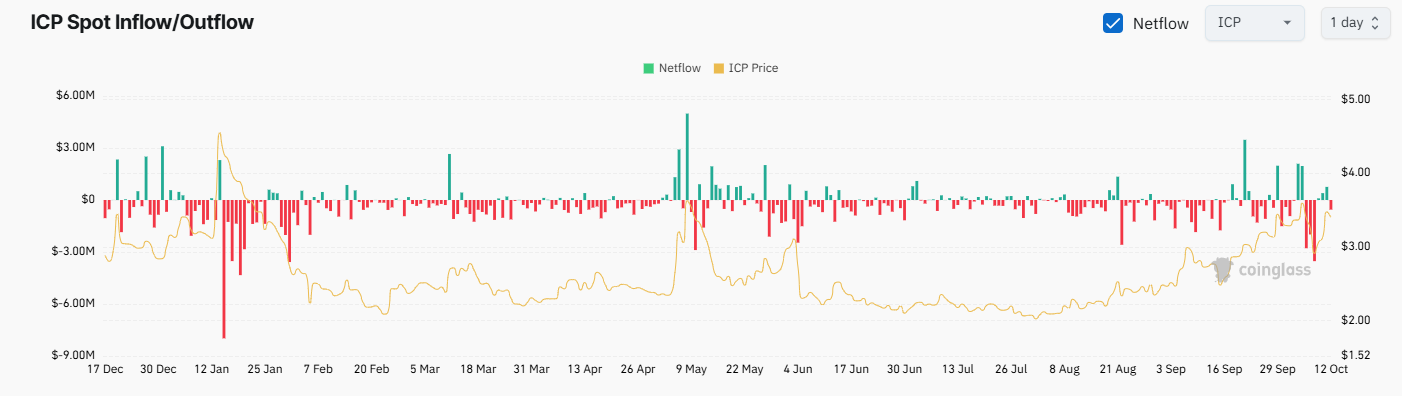Select the 30 Jun date label

pyautogui.click(x=904, y=369)
